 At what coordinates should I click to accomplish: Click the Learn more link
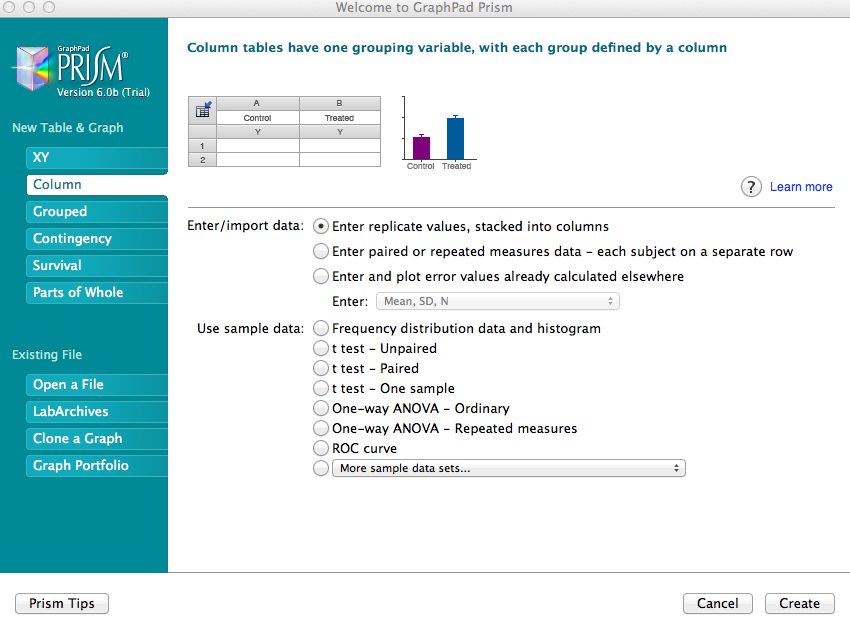(801, 187)
